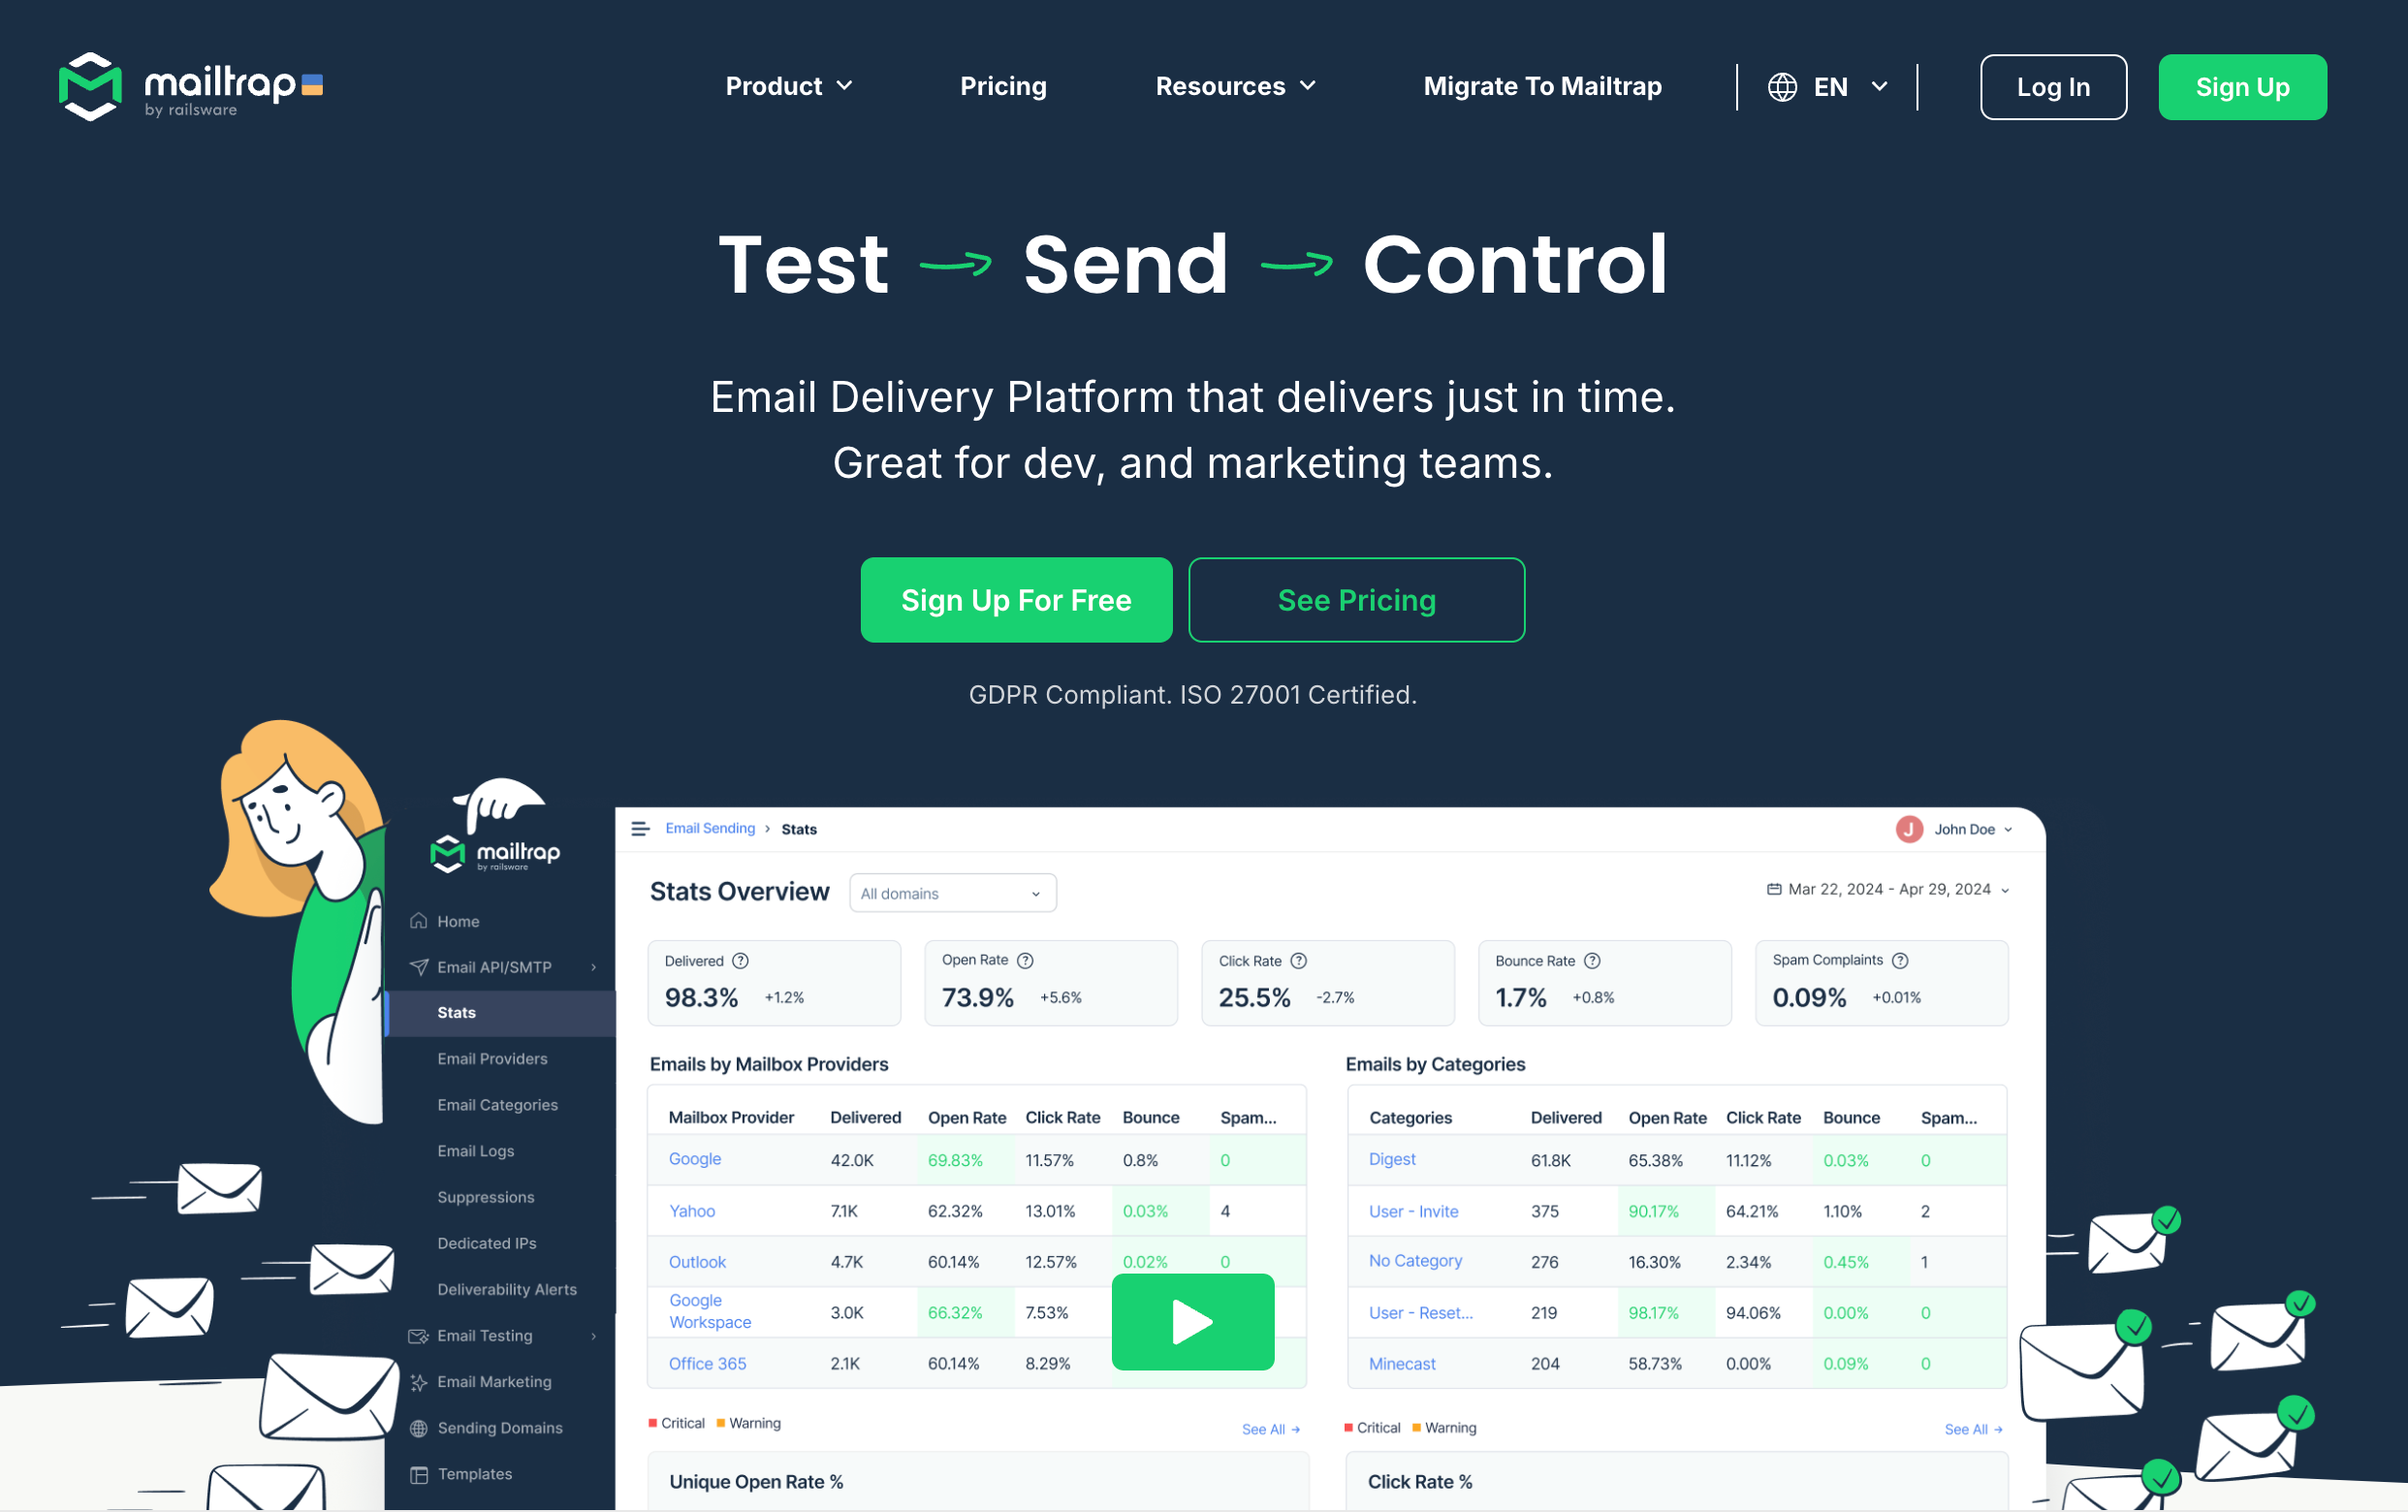Click Migrate To Mailtrap menu item
The width and height of the screenshot is (2408, 1512).
pos(1542,87)
